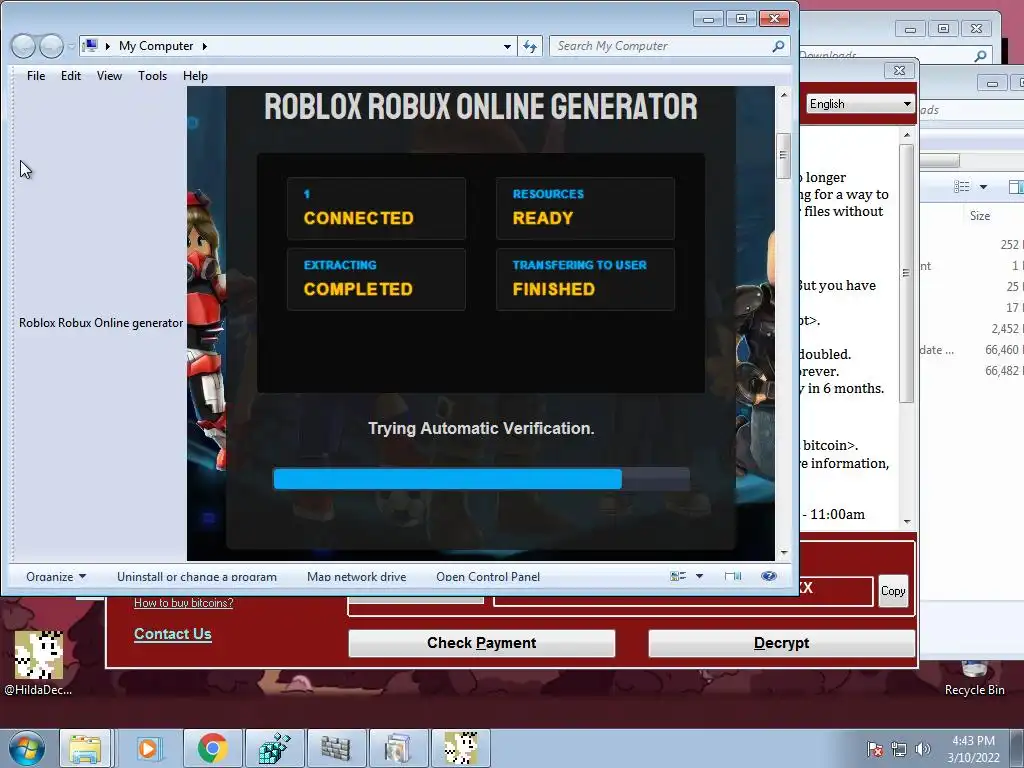The image size is (1024, 768).
Task: Open the How to buy bitcoins link
Action: (184, 603)
